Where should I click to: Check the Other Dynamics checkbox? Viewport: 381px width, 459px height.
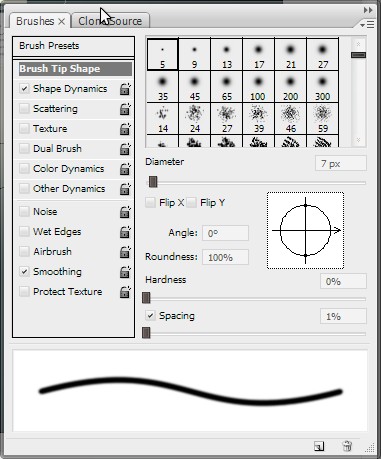[x=24, y=189]
